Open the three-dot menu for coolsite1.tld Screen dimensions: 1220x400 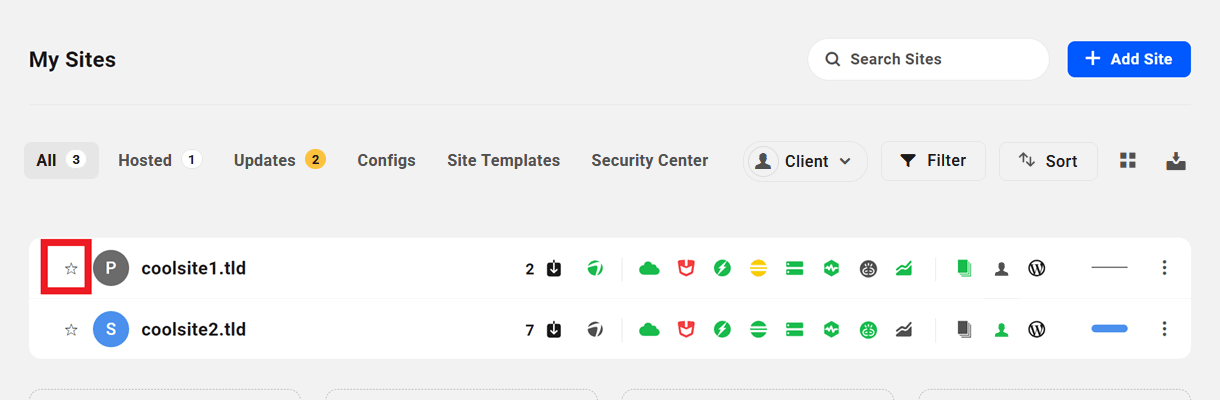1164,268
